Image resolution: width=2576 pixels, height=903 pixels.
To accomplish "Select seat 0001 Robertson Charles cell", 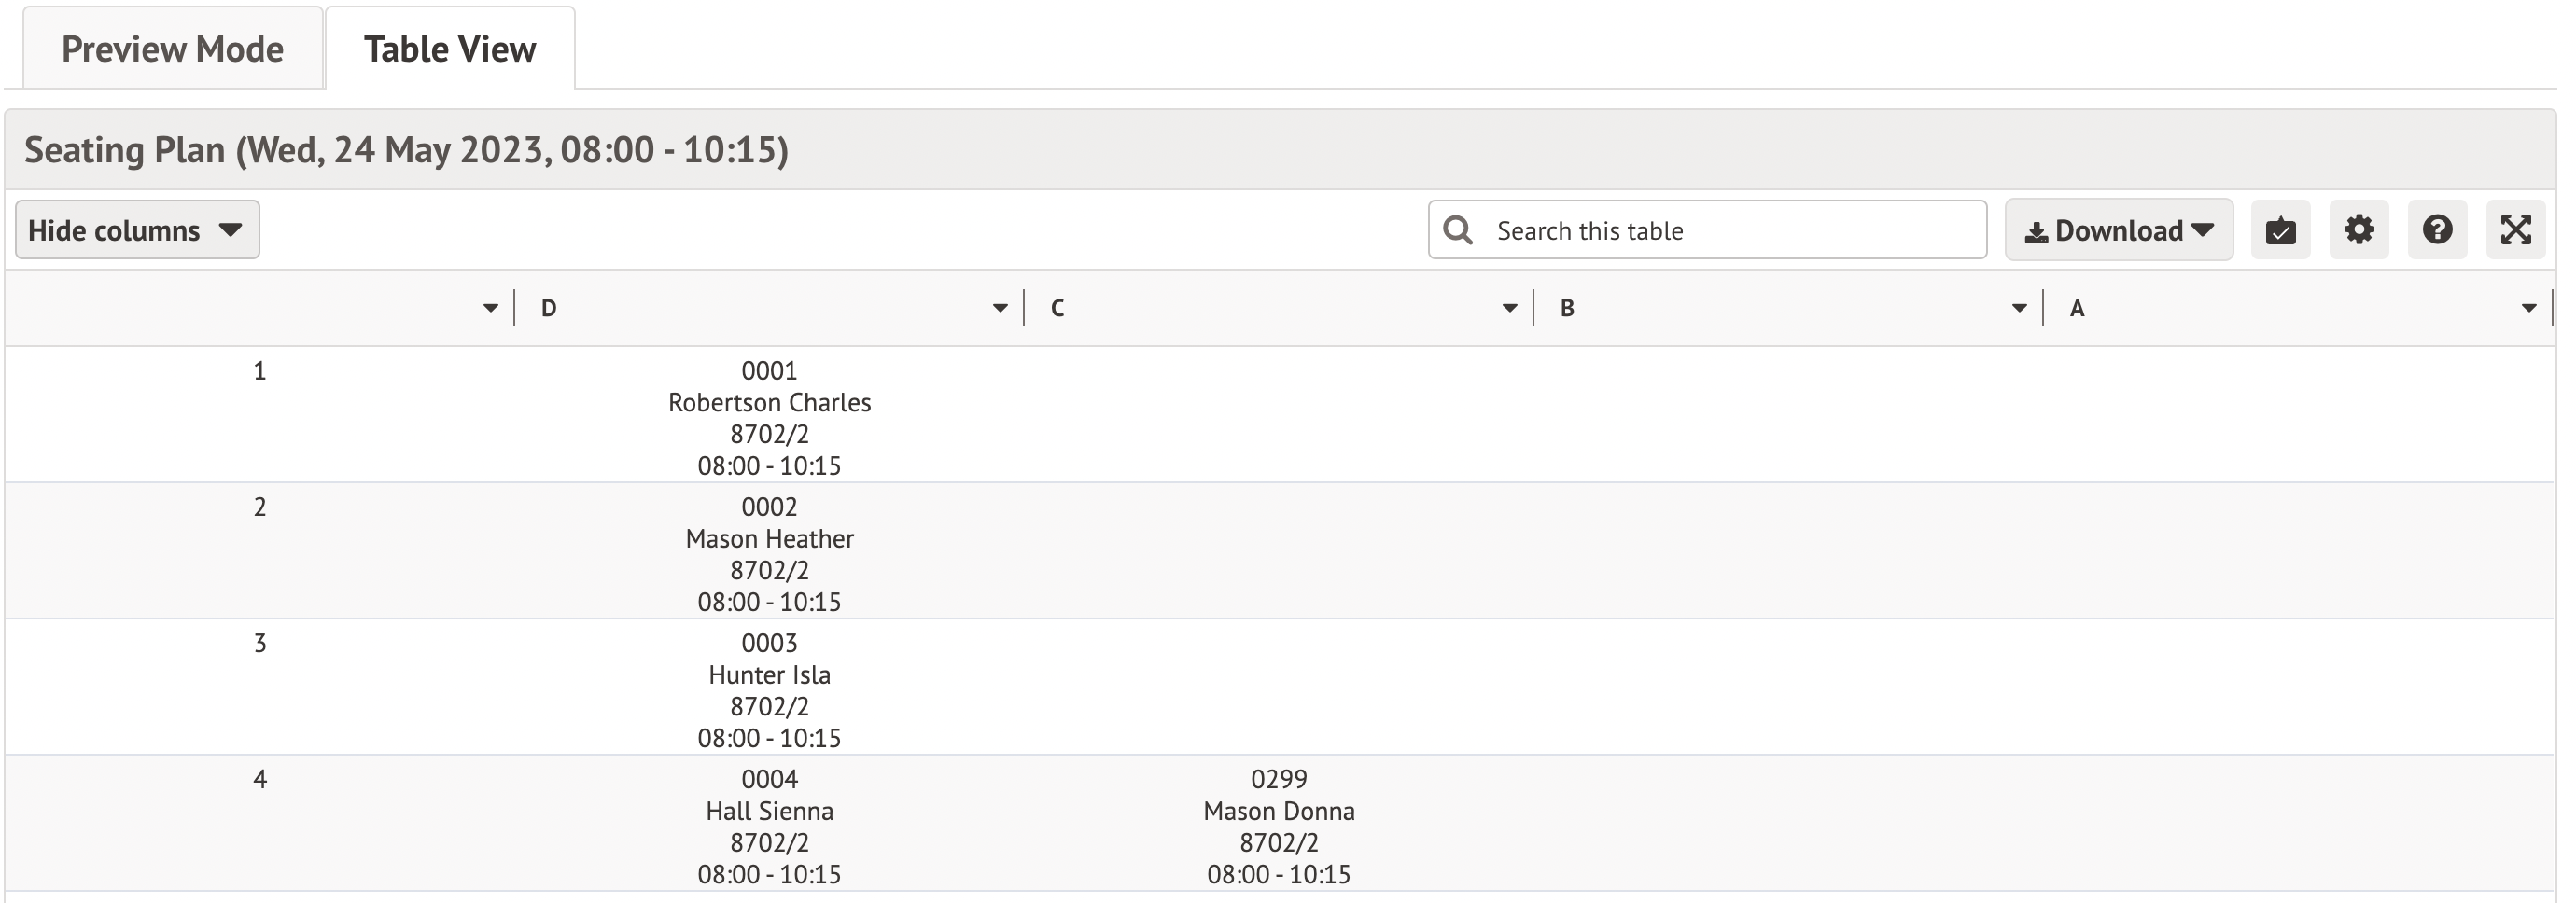I will pyautogui.click(x=769, y=417).
